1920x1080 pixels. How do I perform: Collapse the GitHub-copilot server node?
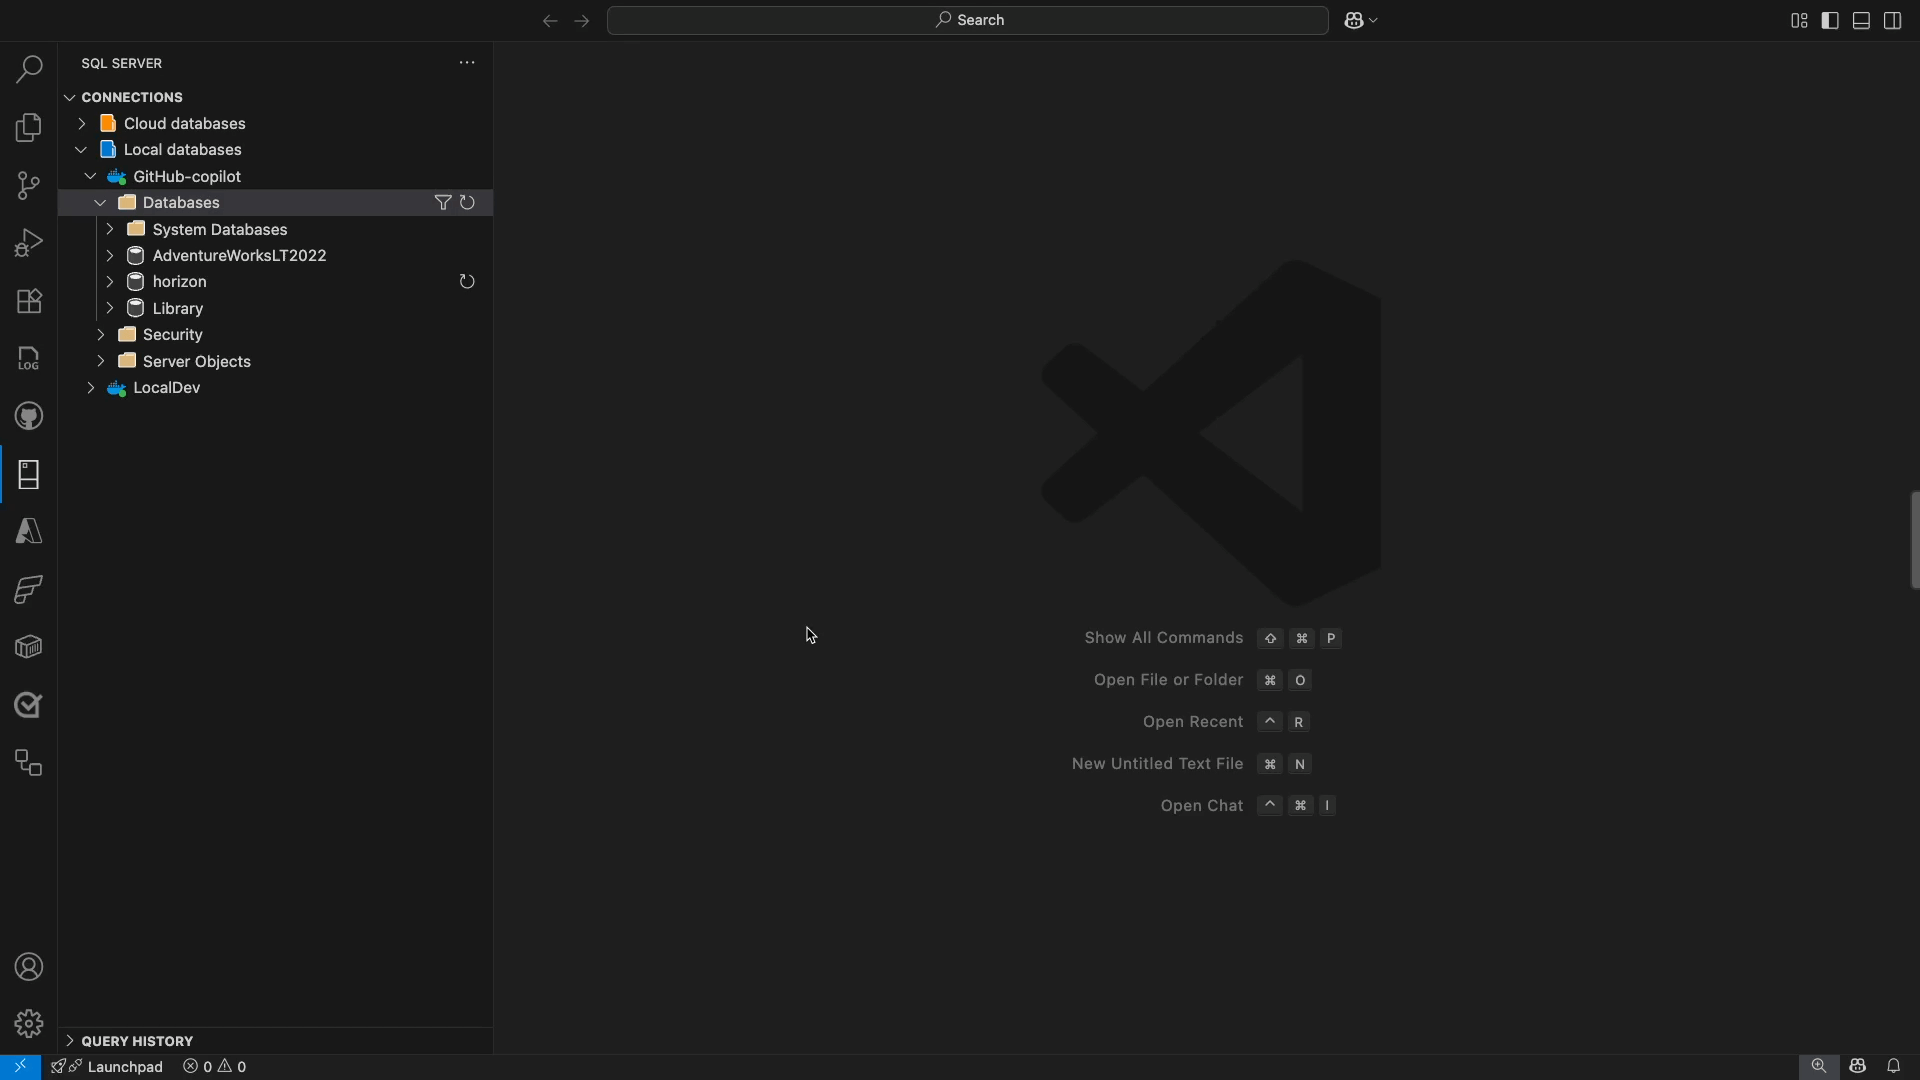91,177
